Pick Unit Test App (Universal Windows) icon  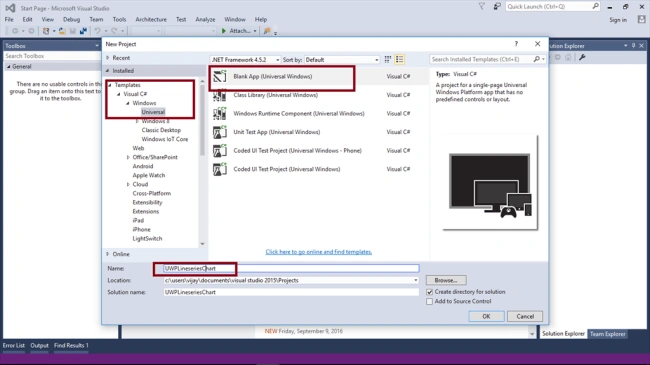tap(220, 132)
